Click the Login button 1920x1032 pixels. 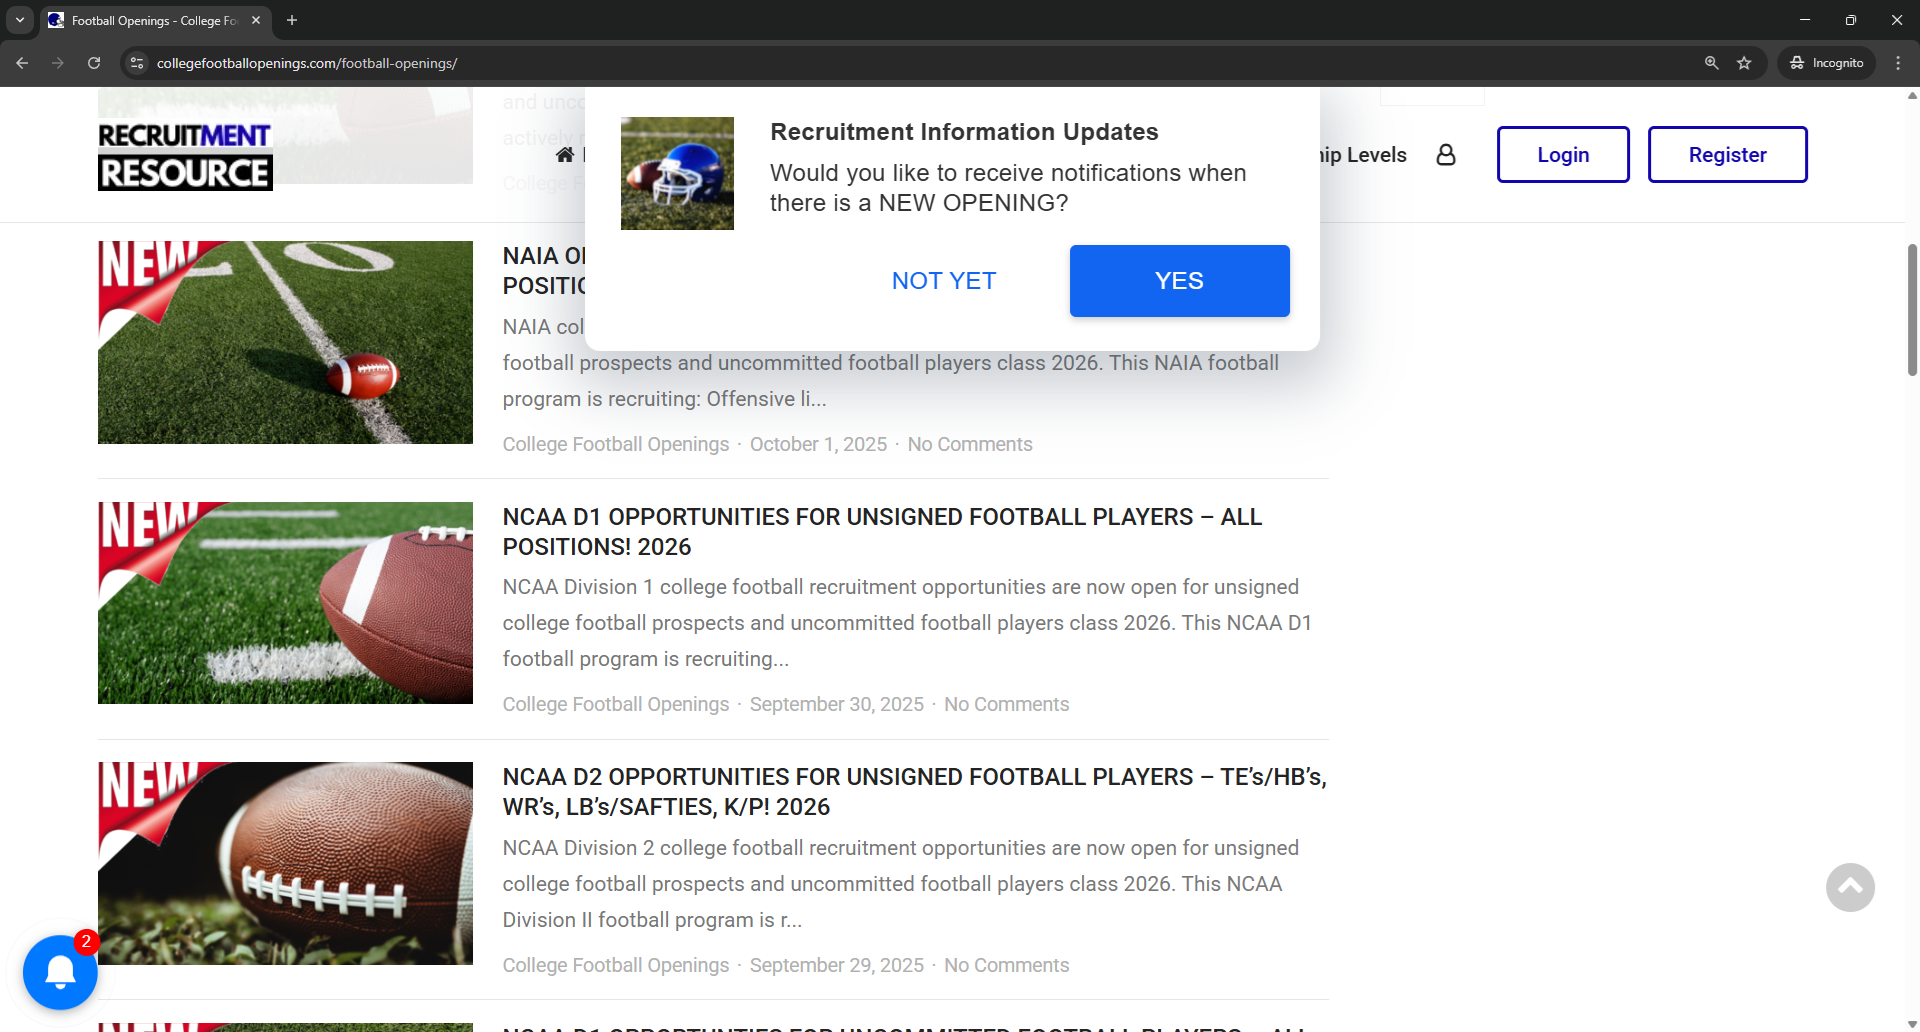click(x=1562, y=154)
